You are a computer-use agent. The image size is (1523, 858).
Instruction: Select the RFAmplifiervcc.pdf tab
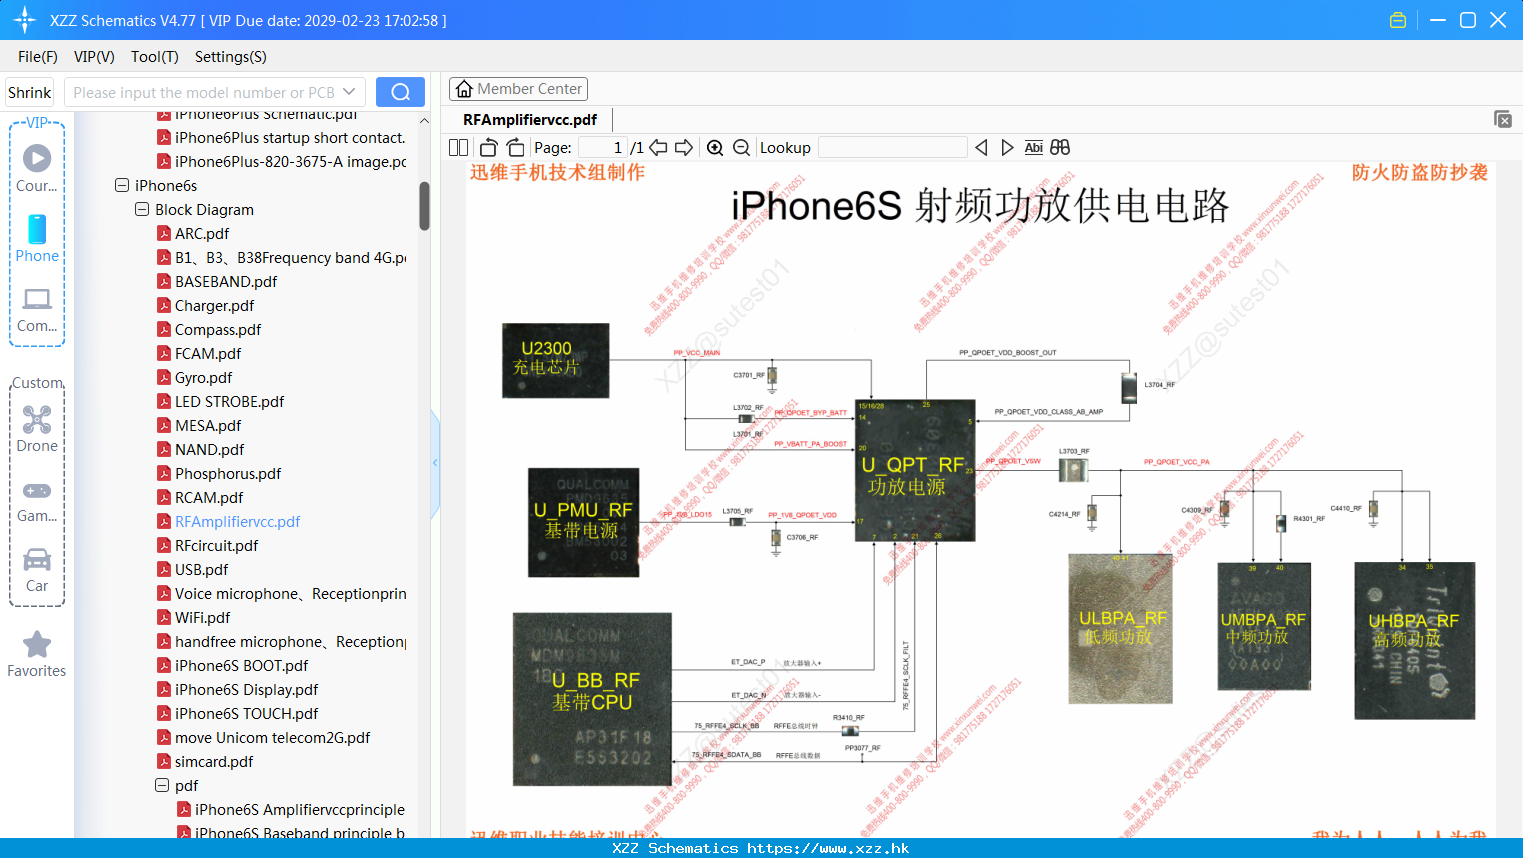coord(530,119)
